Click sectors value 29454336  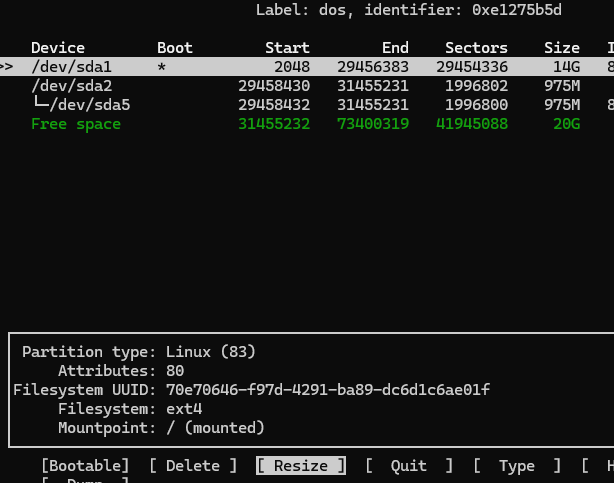tap(472, 67)
